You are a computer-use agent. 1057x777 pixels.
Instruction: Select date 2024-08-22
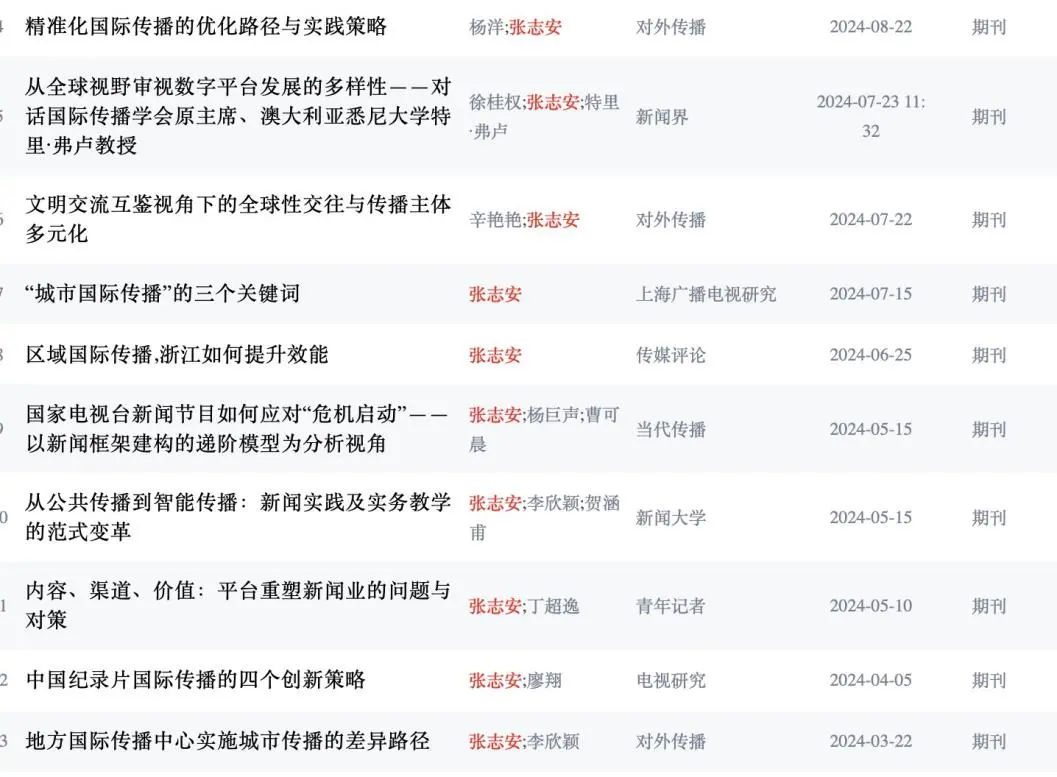click(871, 27)
